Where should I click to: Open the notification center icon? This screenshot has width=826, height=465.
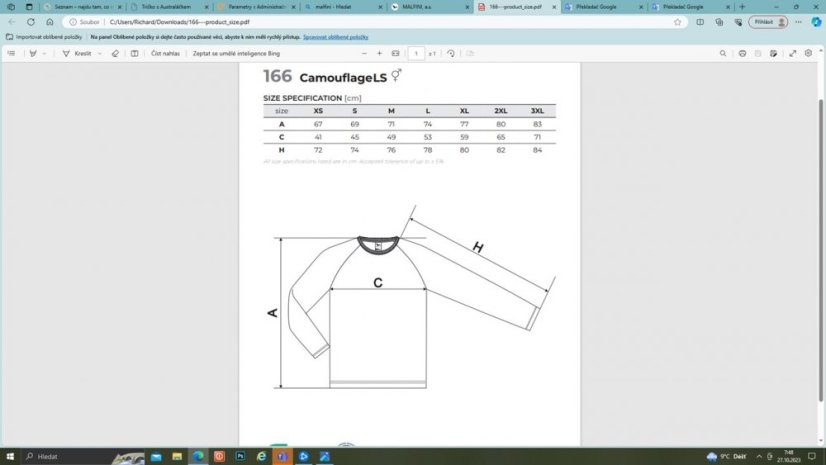(812, 456)
